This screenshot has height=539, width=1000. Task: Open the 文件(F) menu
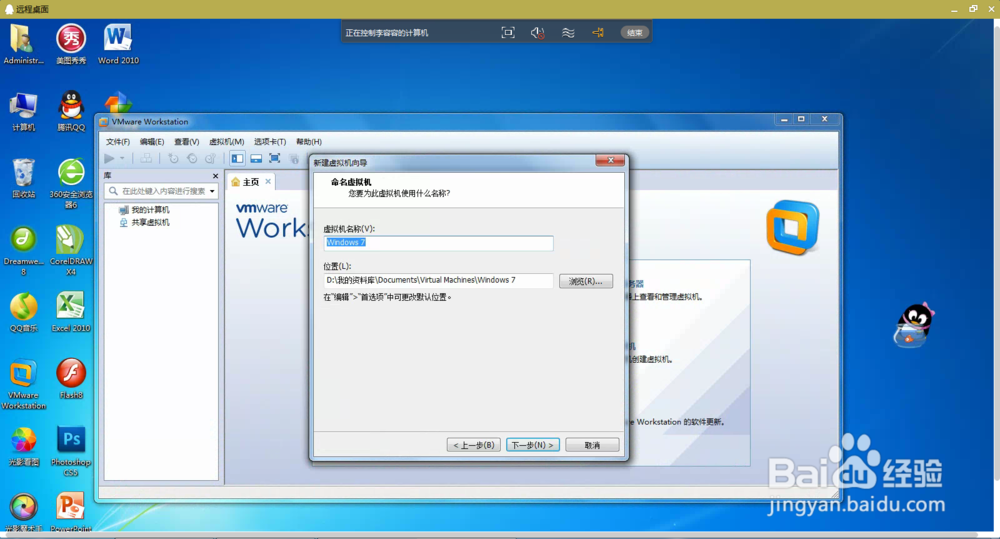click(117, 142)
